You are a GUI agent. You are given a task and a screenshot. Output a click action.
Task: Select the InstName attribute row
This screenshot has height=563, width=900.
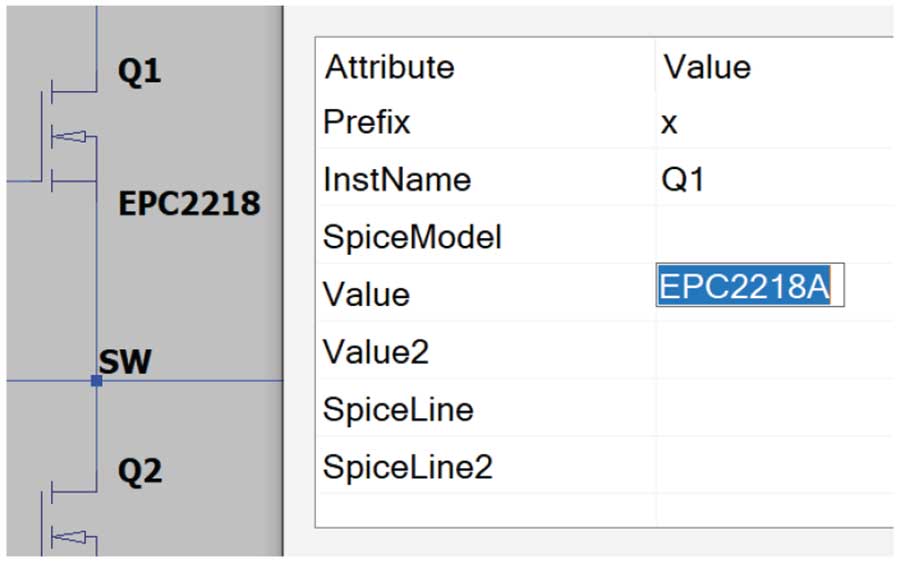point(397,180)
